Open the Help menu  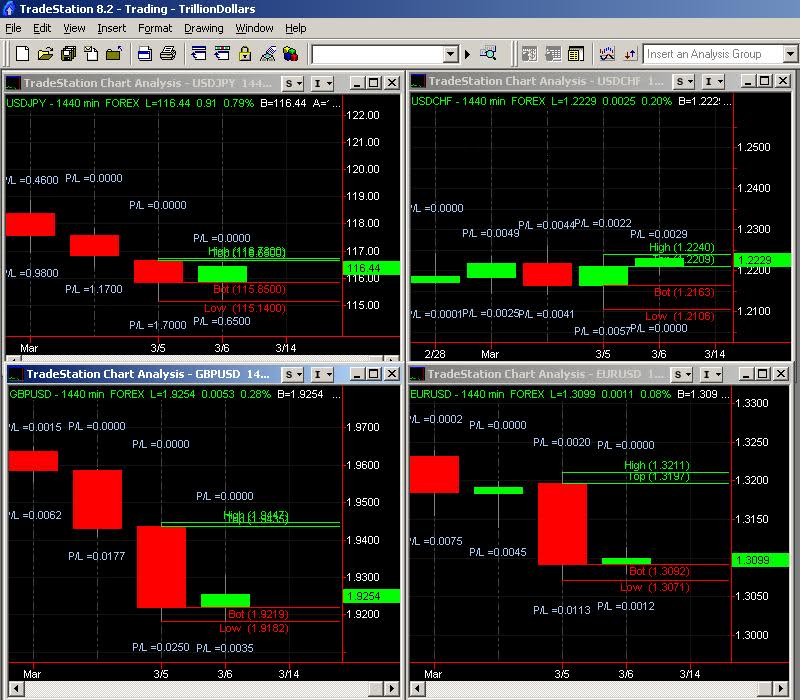click(295, 28)
